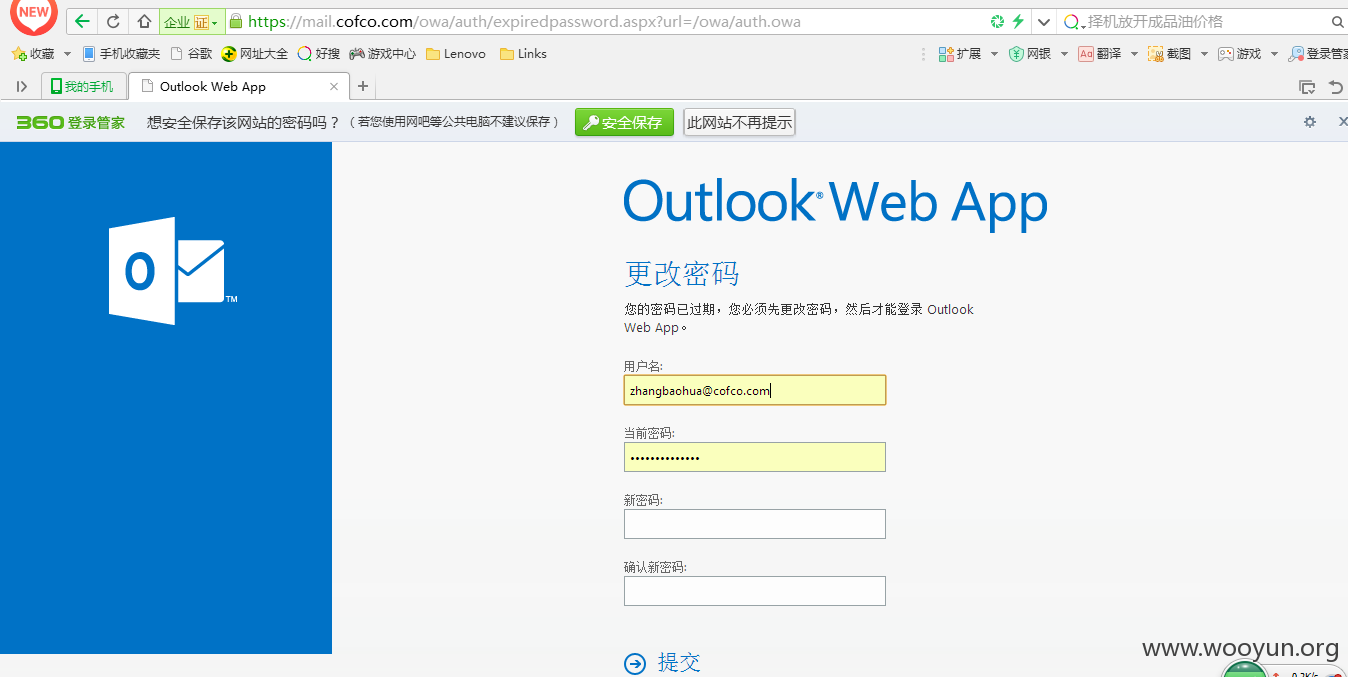Open a new tab with plus button
The image size is (1348, 677).
pos(363,87)
